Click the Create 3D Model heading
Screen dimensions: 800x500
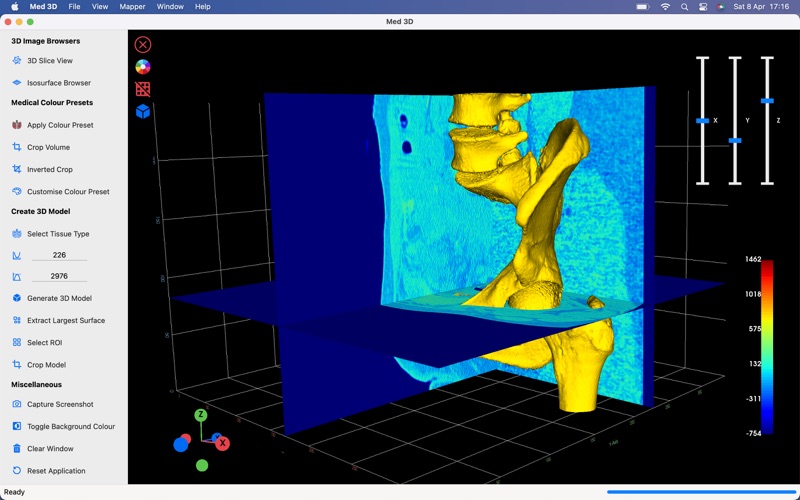click(x=41, y=211)
